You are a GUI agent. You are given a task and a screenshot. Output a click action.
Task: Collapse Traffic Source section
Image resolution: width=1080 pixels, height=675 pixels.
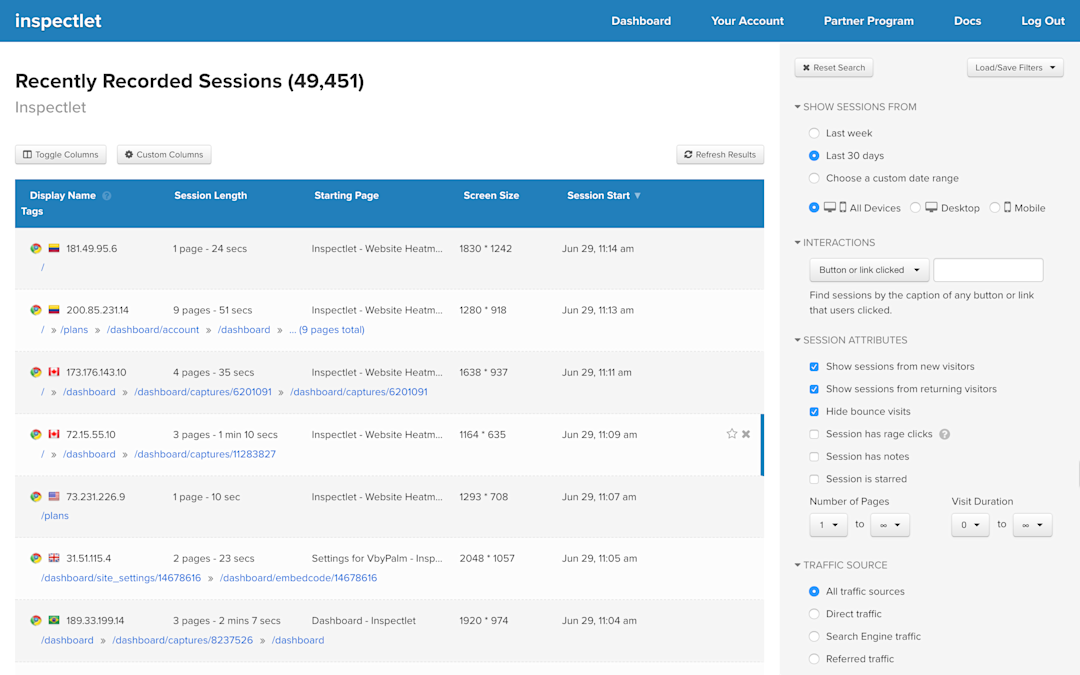[841, 565]
